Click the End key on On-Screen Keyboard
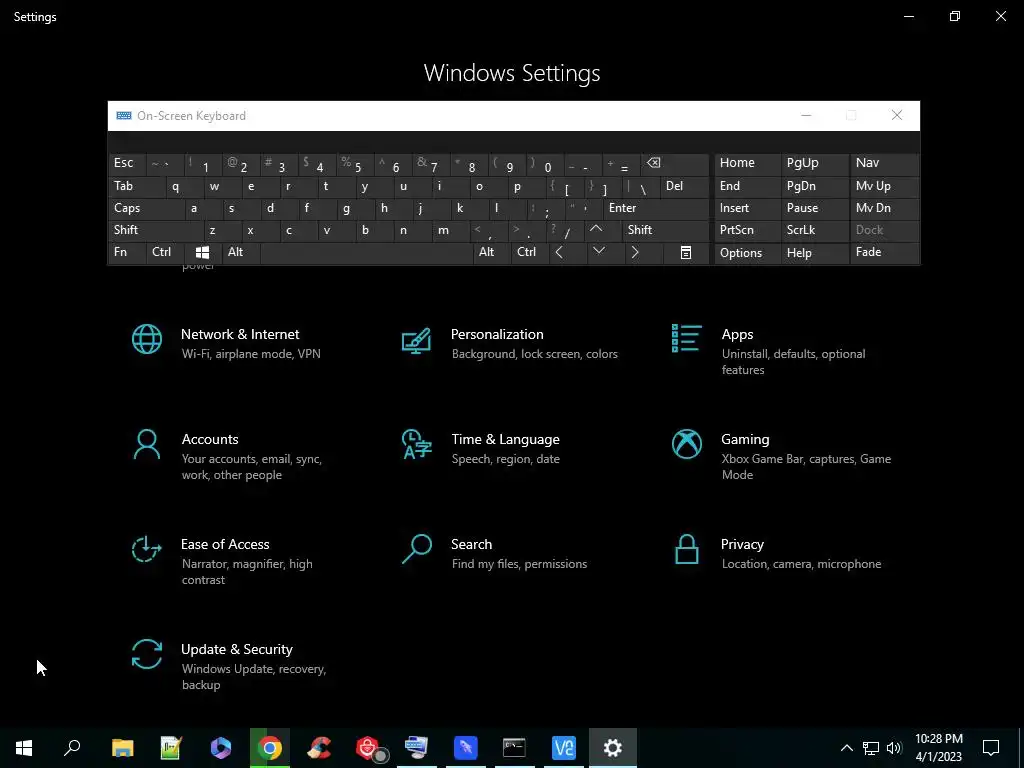The image size is (1024, 768). click(x=748, y=187)
